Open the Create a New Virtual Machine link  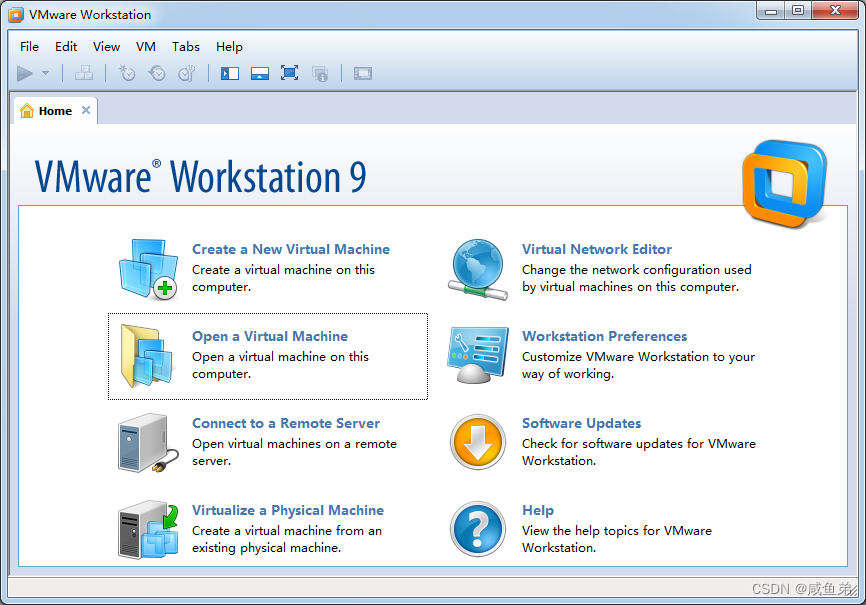point(291,249)
